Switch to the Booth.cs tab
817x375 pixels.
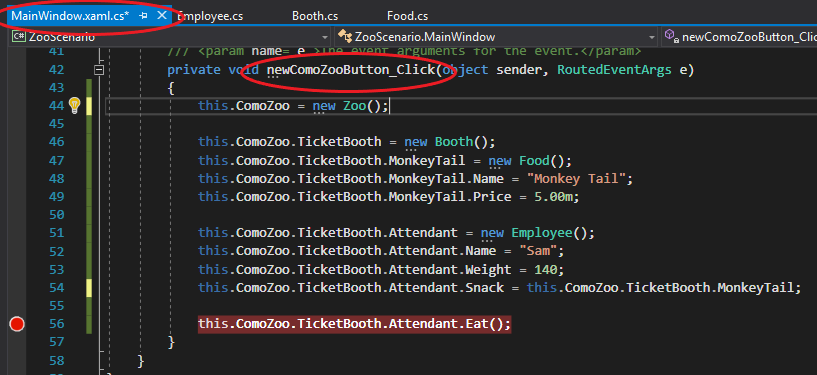(x=315, y=16)
